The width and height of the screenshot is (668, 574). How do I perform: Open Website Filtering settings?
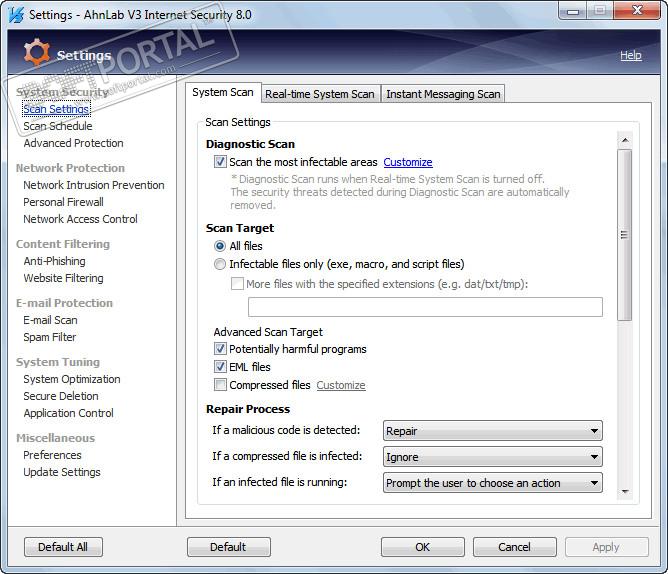(63, 278)
